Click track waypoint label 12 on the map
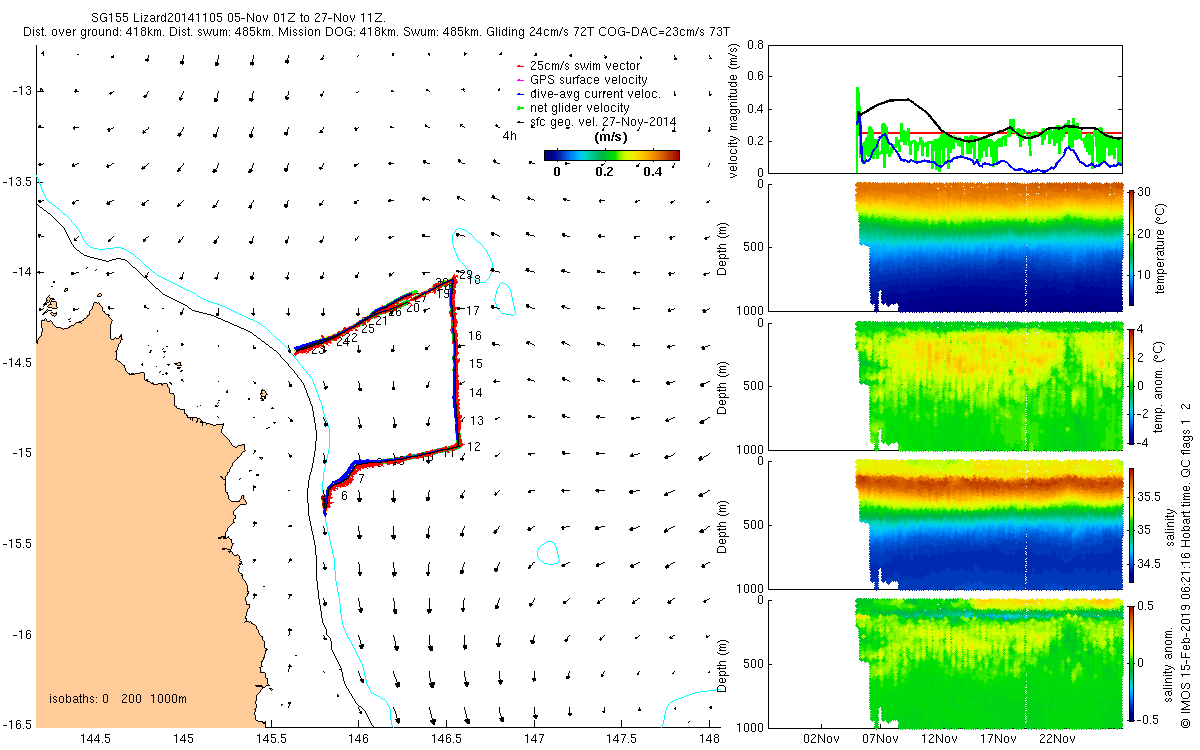1200x750 pixels. coord(474,447)
